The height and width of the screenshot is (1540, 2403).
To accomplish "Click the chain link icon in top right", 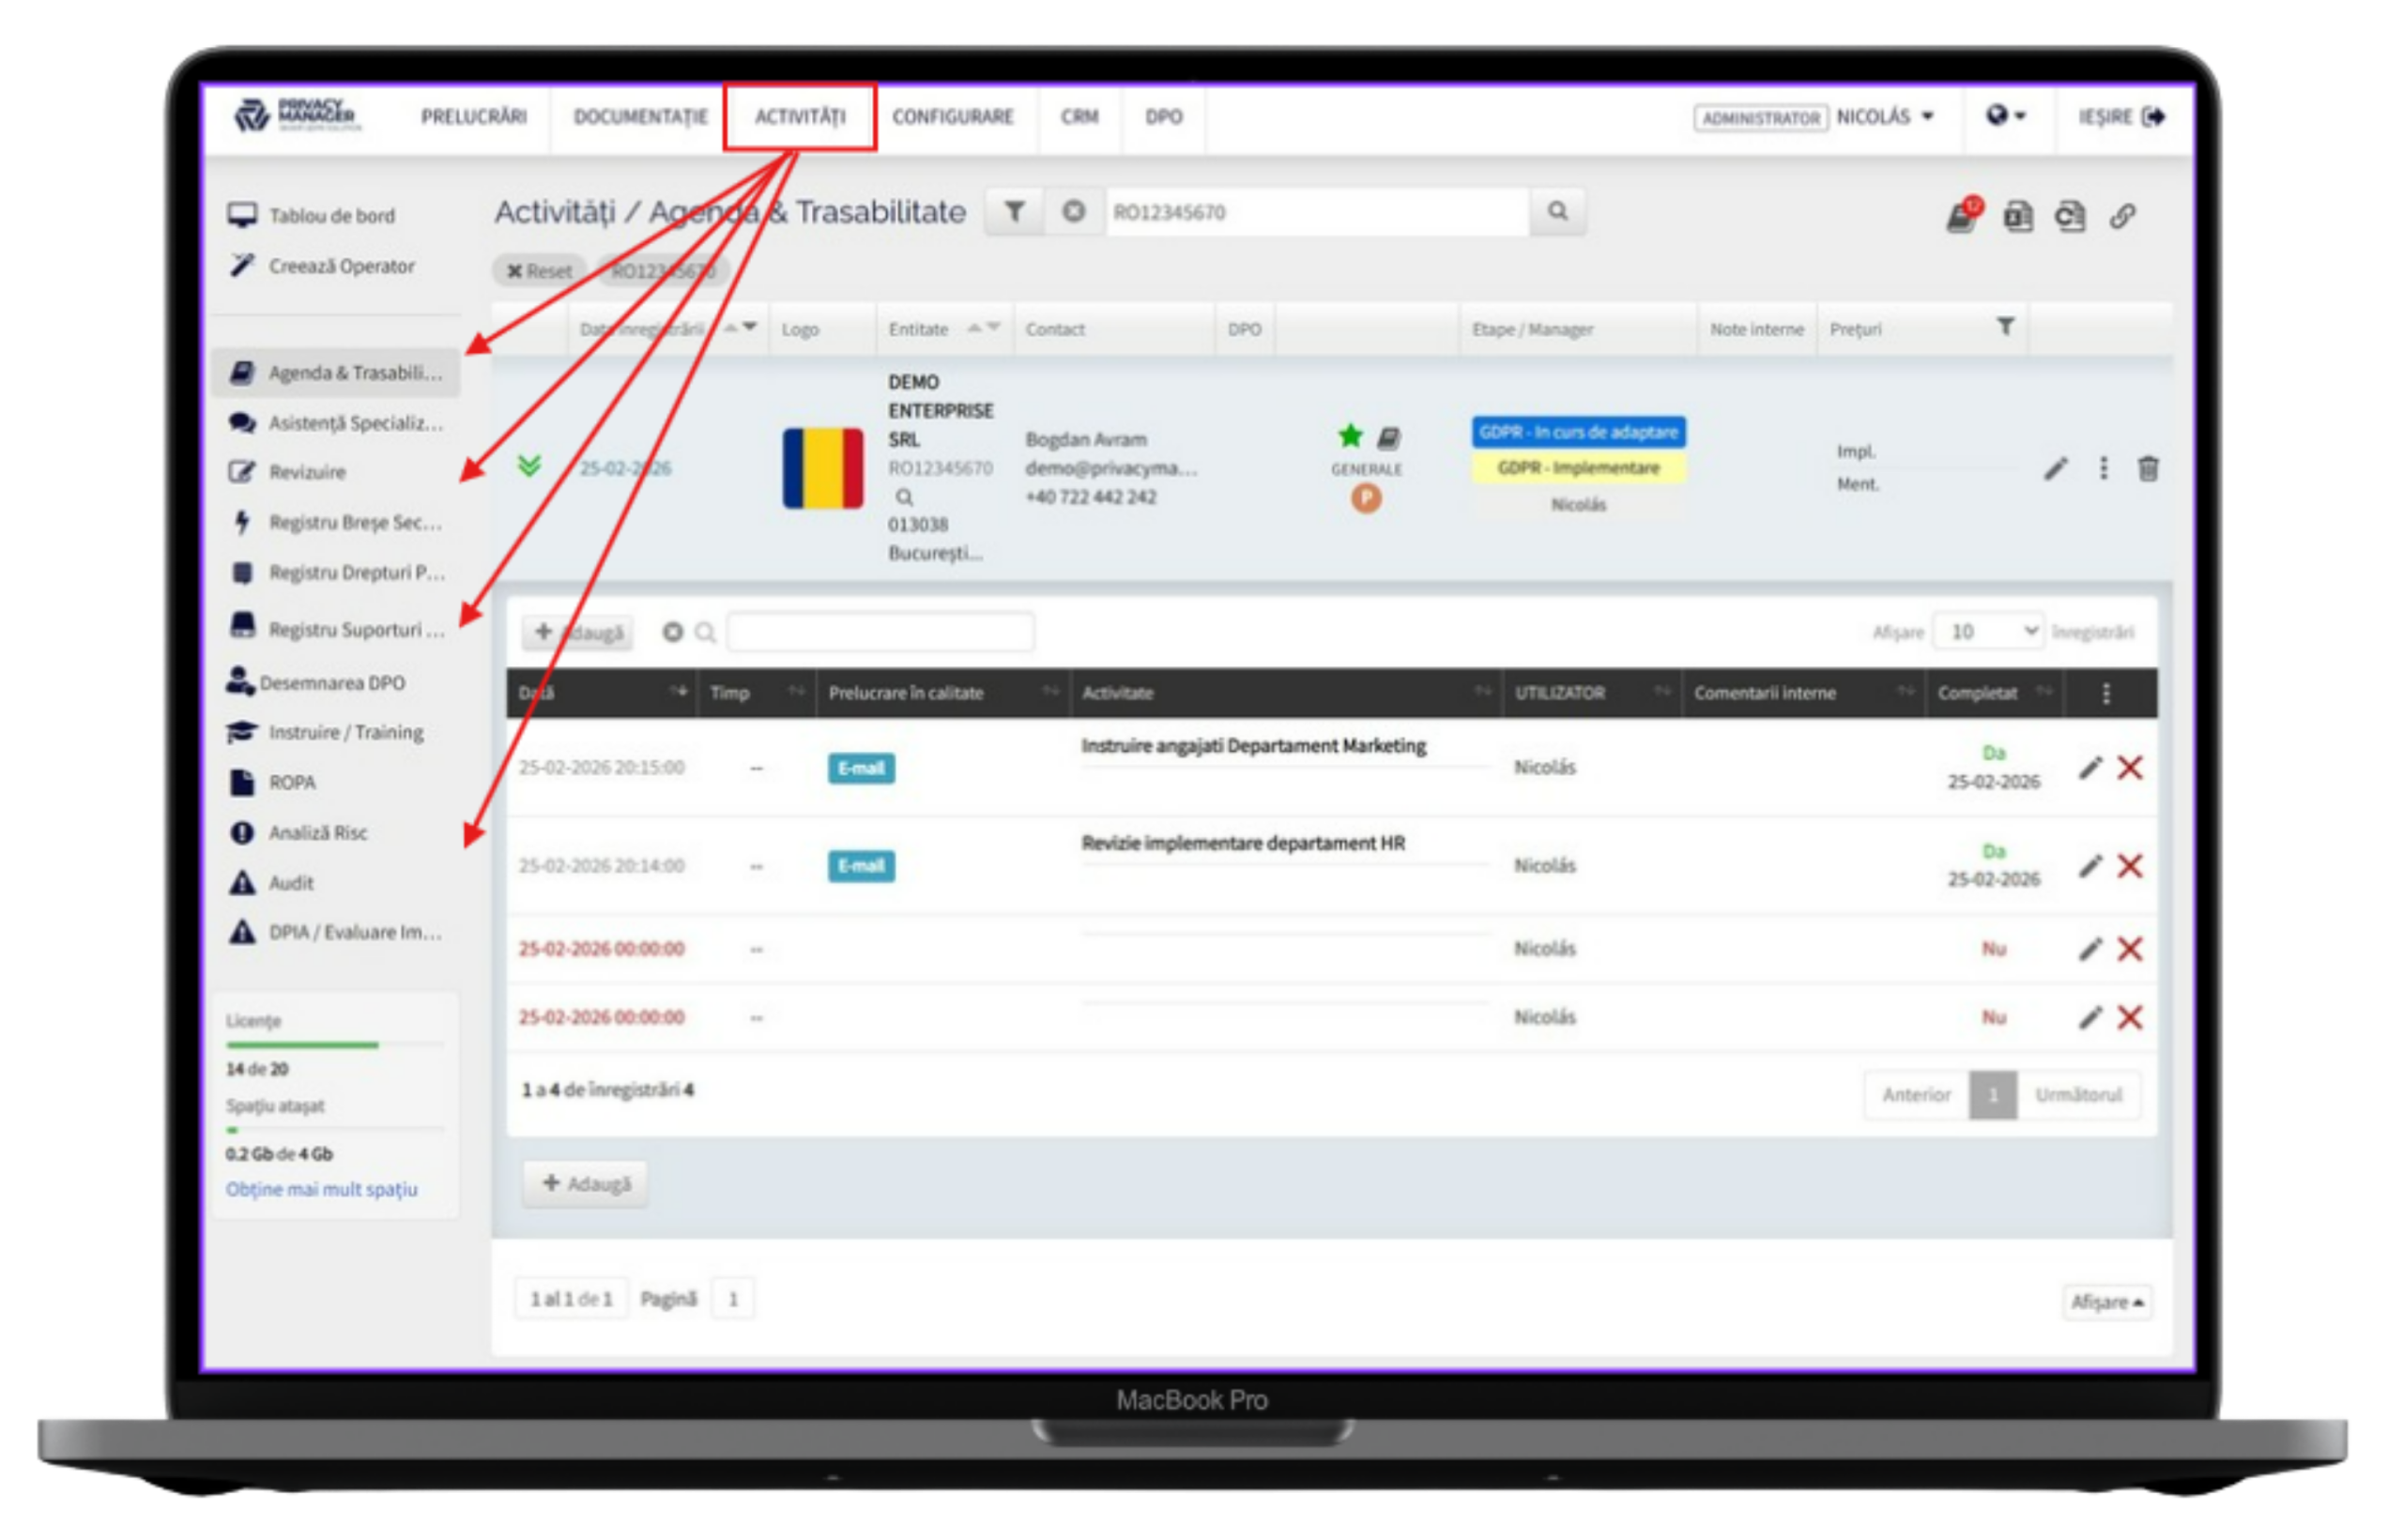I will click(2122, 216).
